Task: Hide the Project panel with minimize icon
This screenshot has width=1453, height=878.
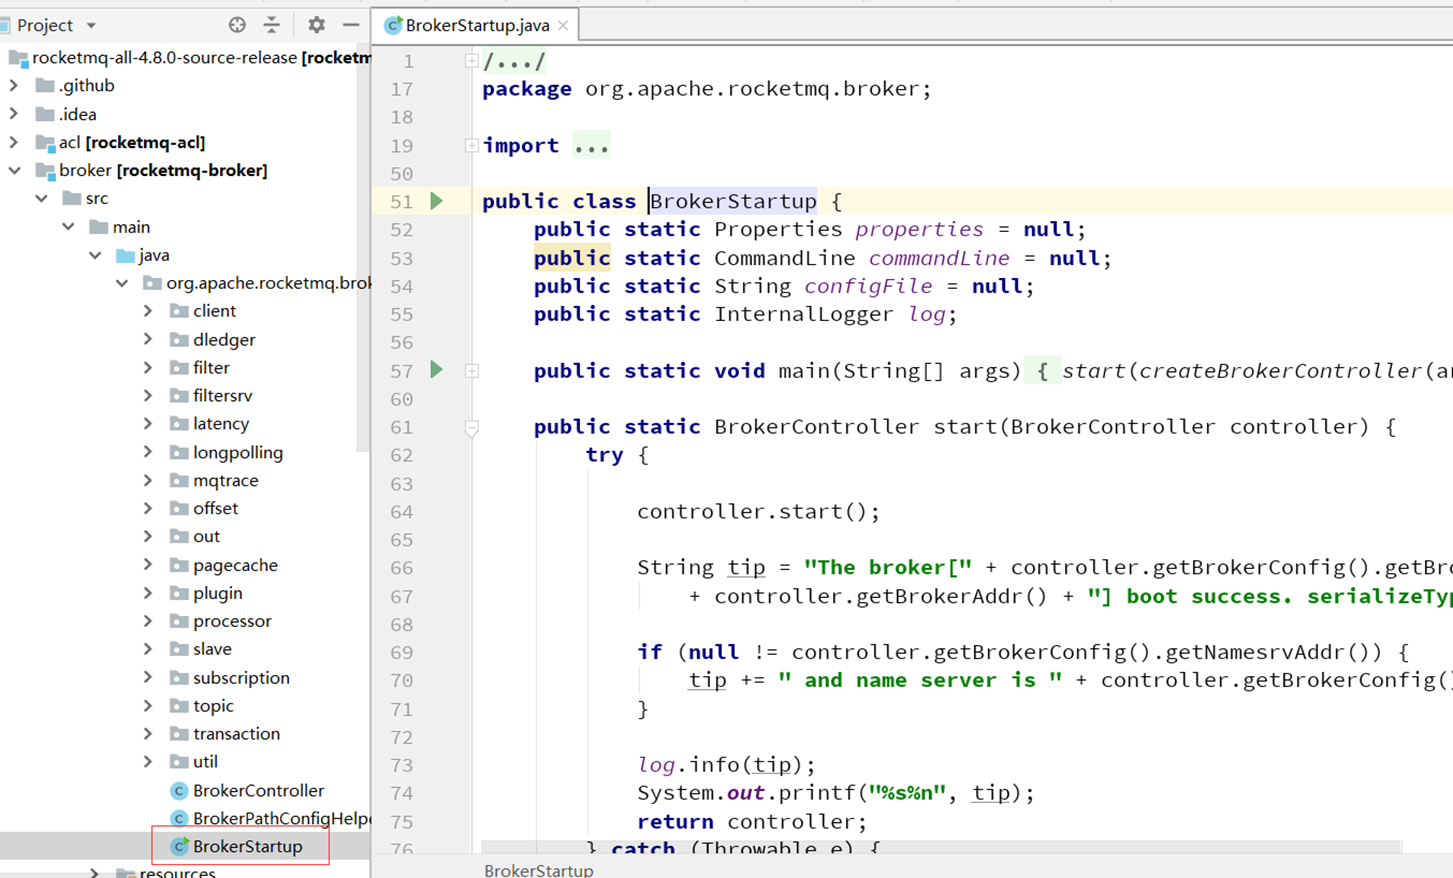Action: [351, 25]
